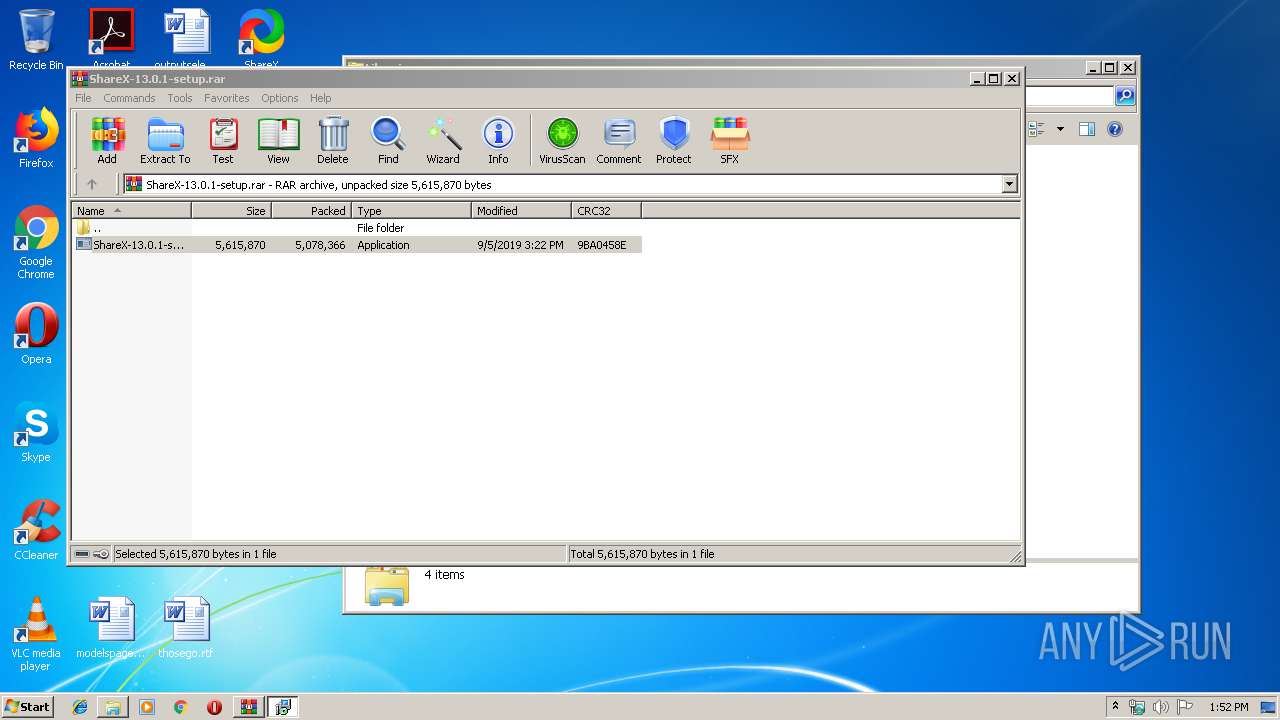Click the 5,078,366 packed size cell
The height and width of the screenshot is (720, 1280).
(x=320, y=245)
